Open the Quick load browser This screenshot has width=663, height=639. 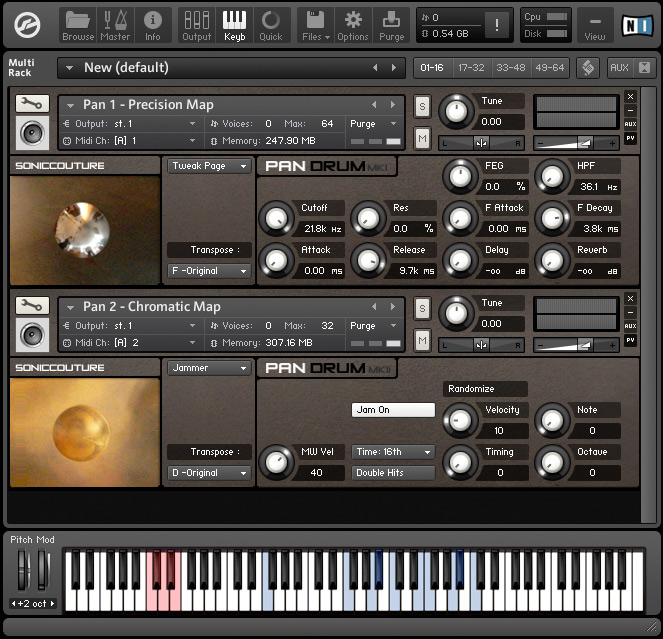271,25
